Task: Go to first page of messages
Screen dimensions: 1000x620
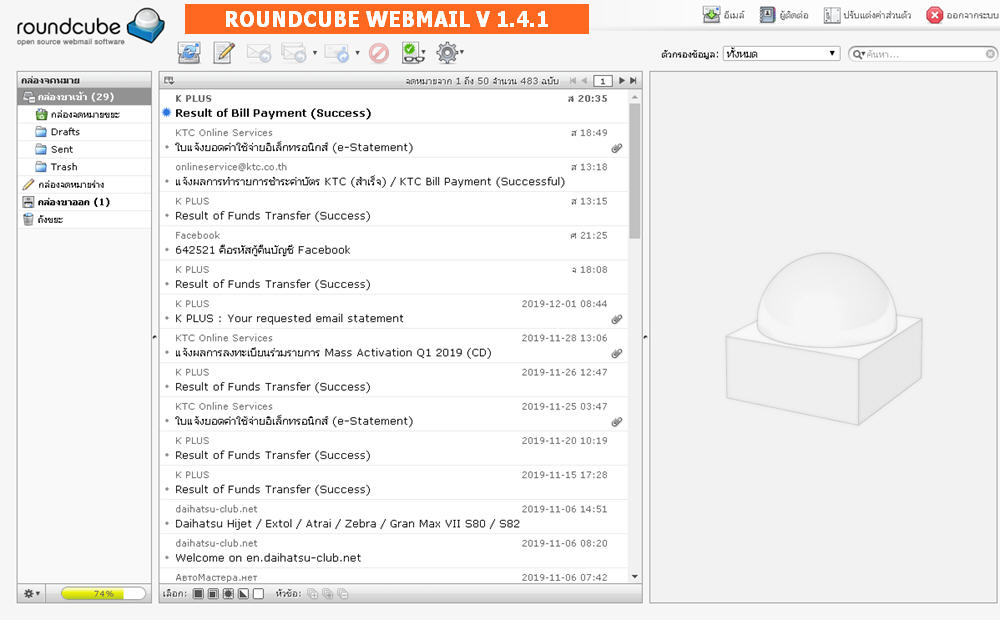Action: coord(573,80)
